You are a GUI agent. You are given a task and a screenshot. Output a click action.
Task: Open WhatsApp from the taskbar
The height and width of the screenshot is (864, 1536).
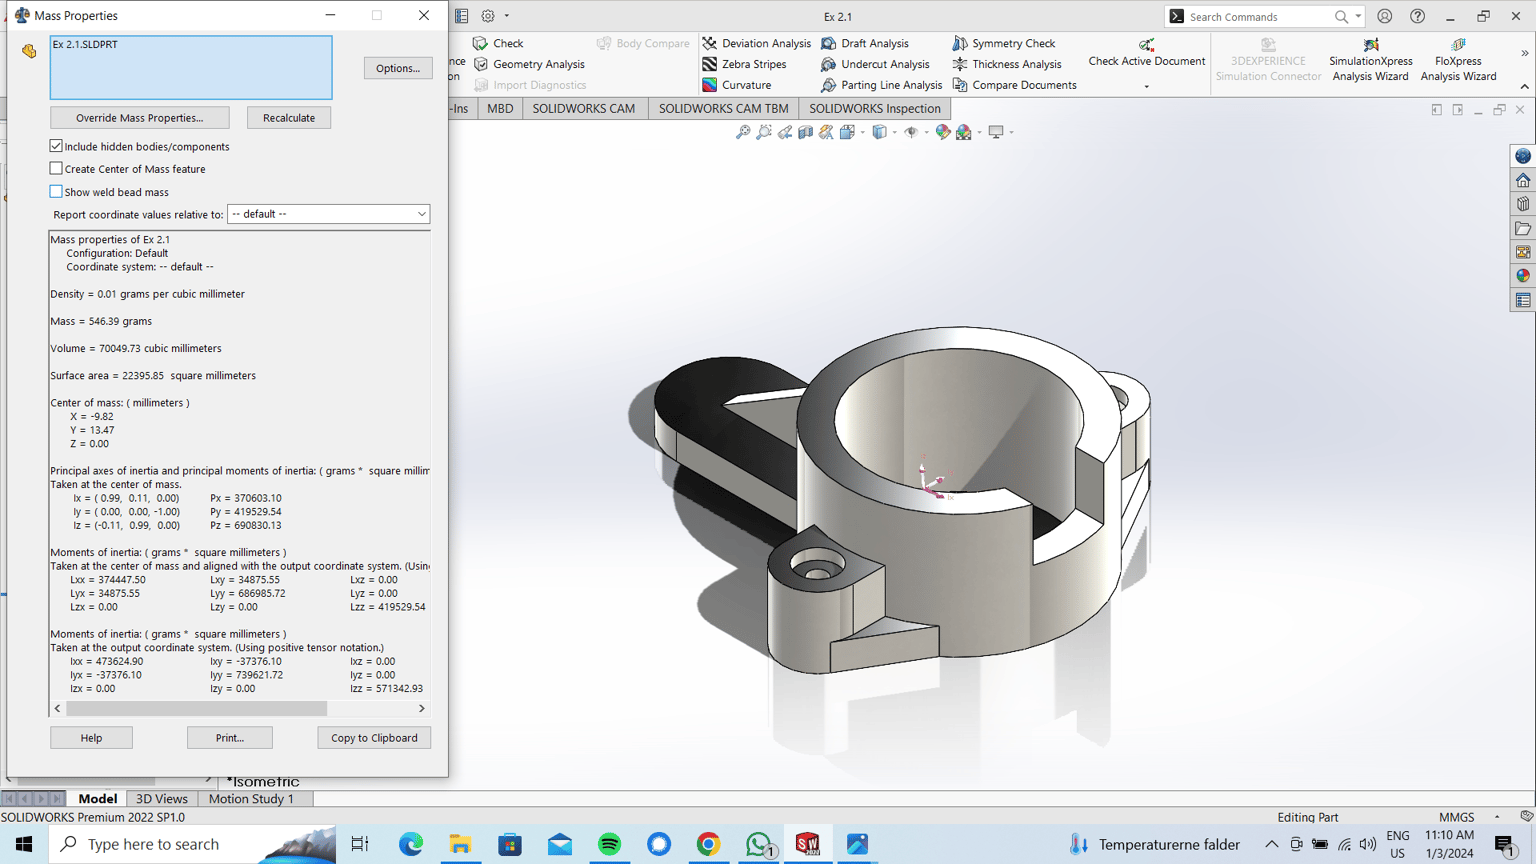point(759,844)
